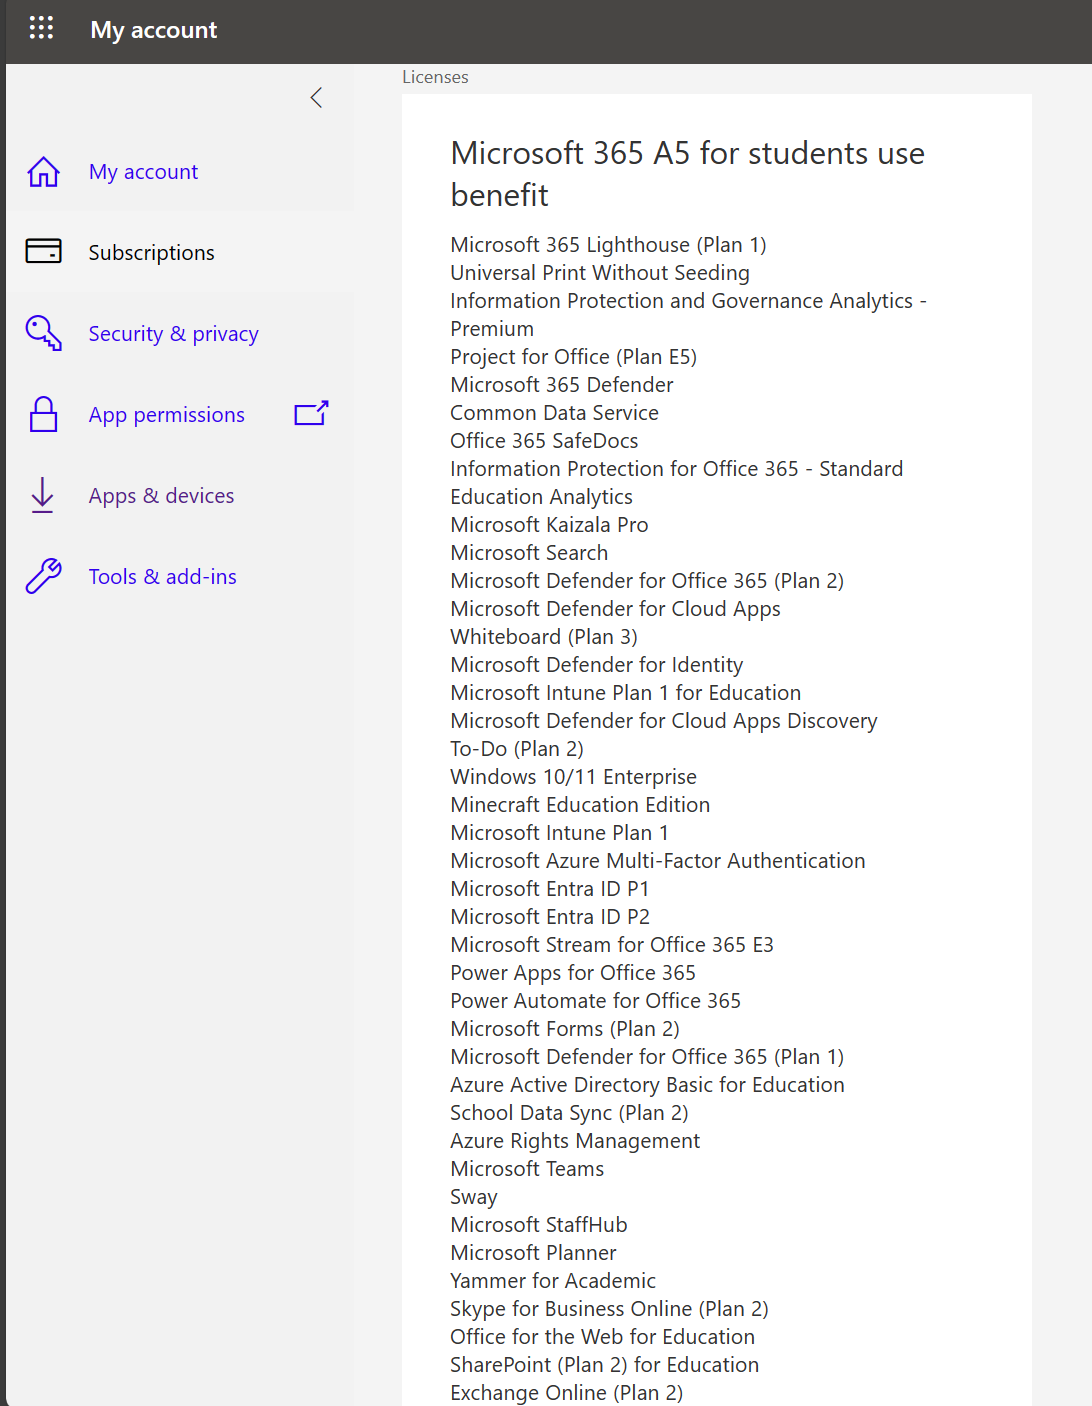This screenshot has width=1092, height=1406.
Task: Click the wrench Tools & add-ins icon
Action: click(43, 576)
